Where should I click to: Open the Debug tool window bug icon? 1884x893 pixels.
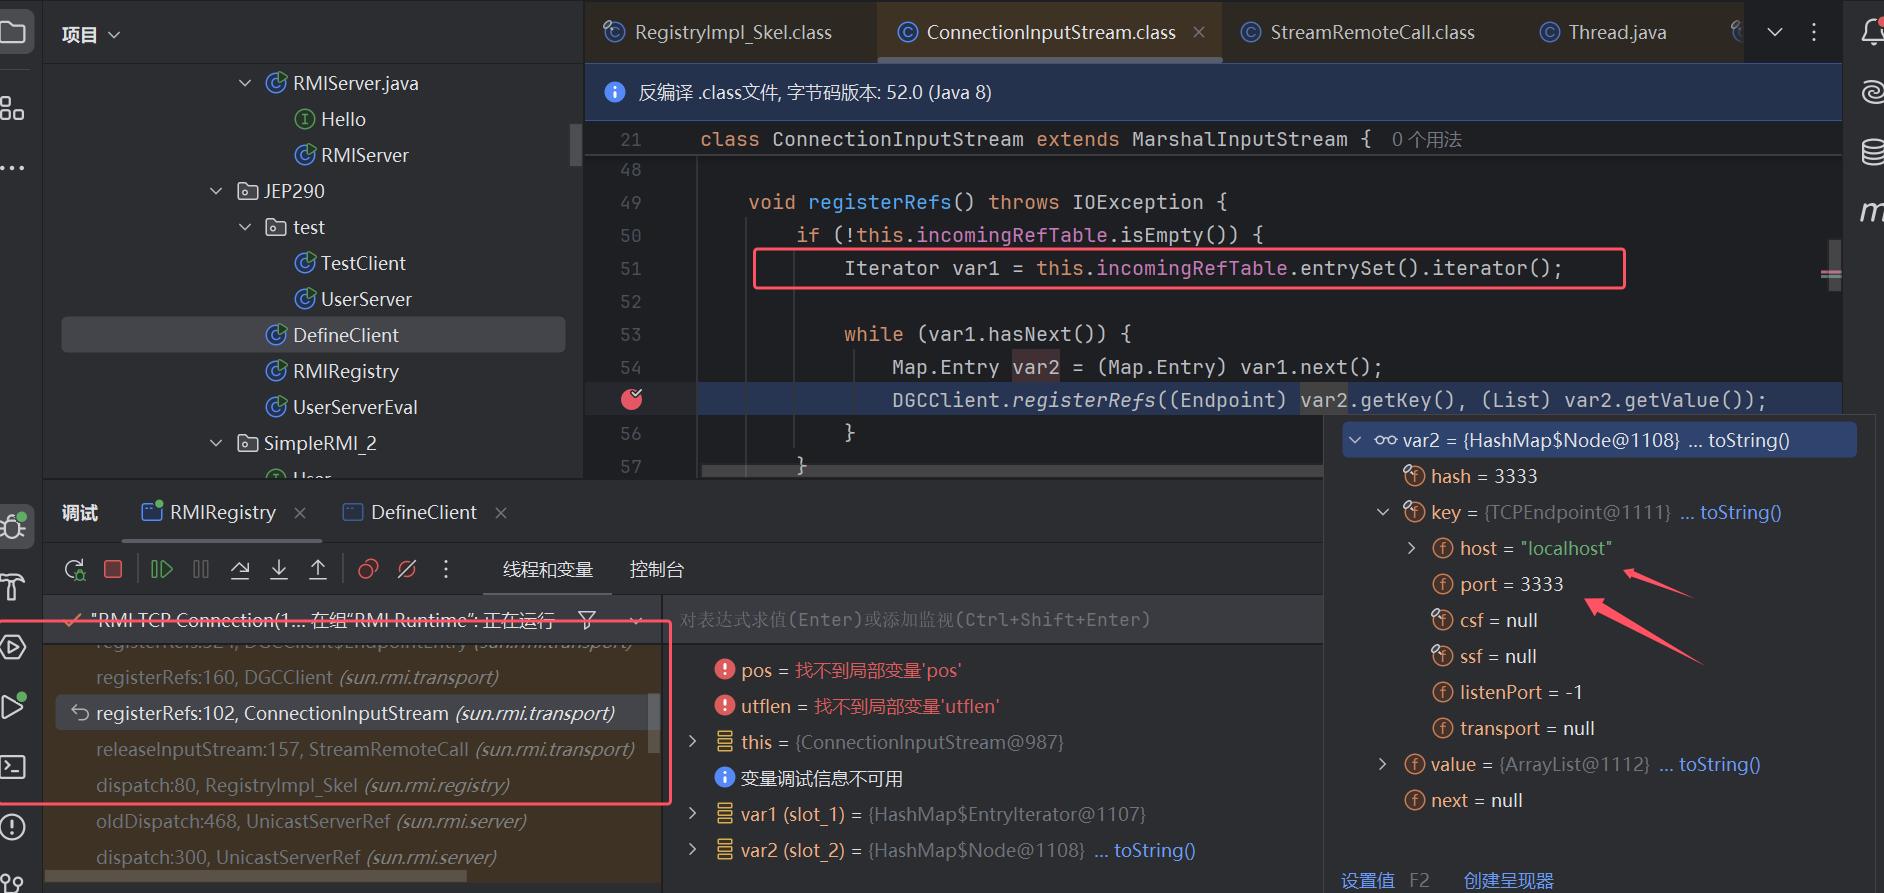[x=14, y=525]
